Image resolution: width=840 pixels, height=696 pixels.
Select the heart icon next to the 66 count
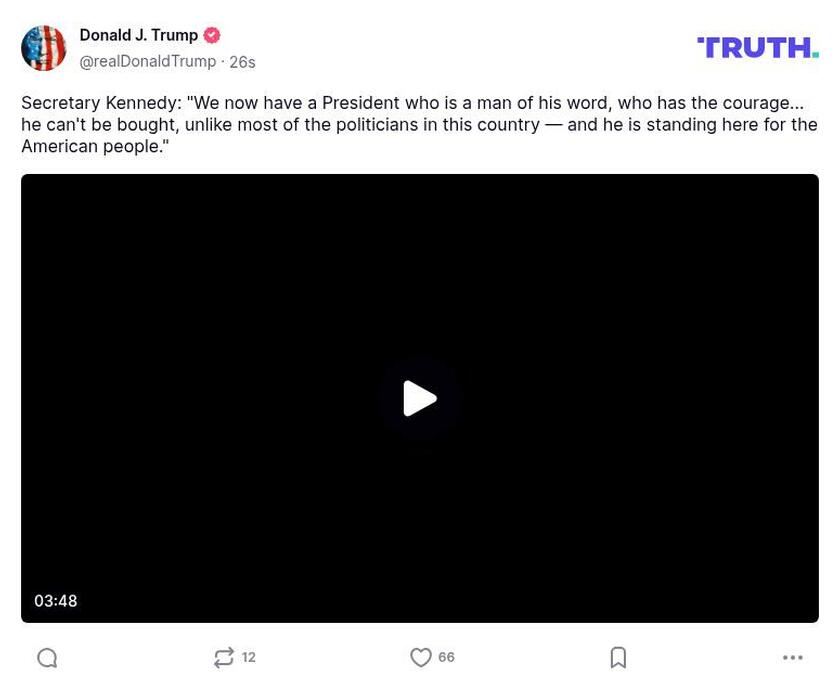[420, 657]
